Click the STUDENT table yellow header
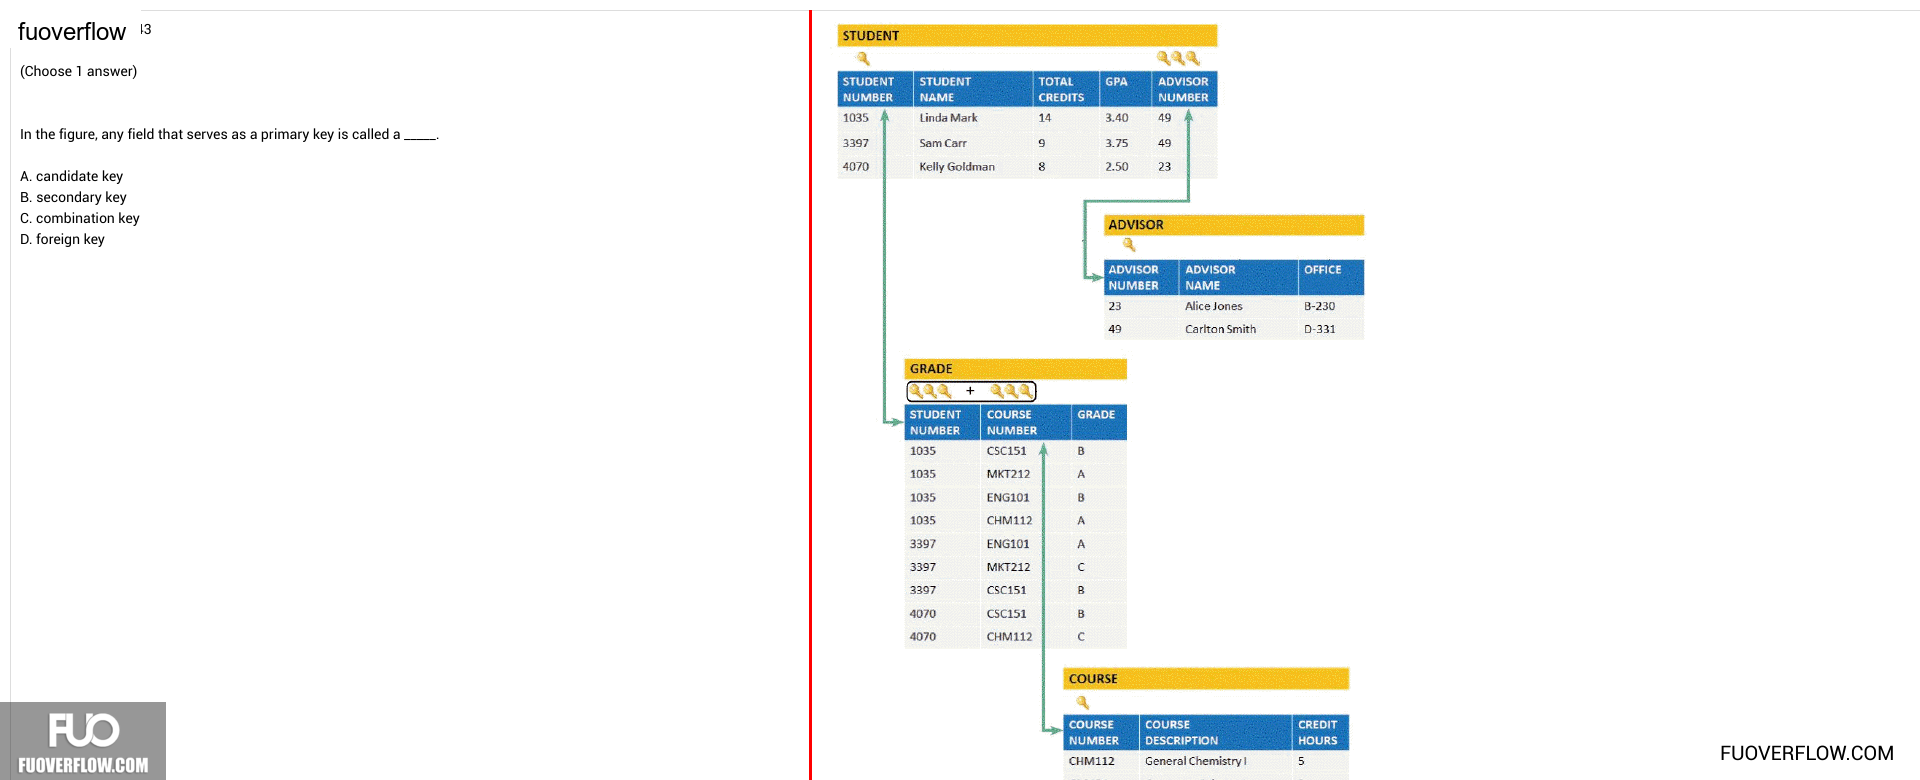 coord(1027,36)
